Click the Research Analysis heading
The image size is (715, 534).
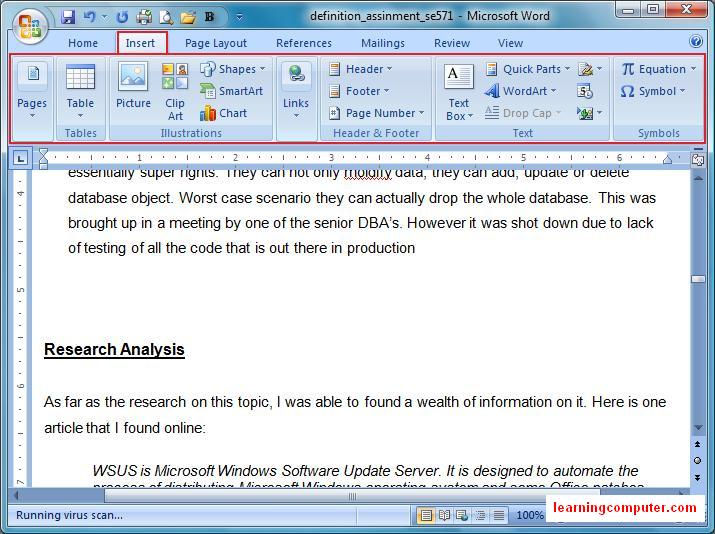point(114,350)
